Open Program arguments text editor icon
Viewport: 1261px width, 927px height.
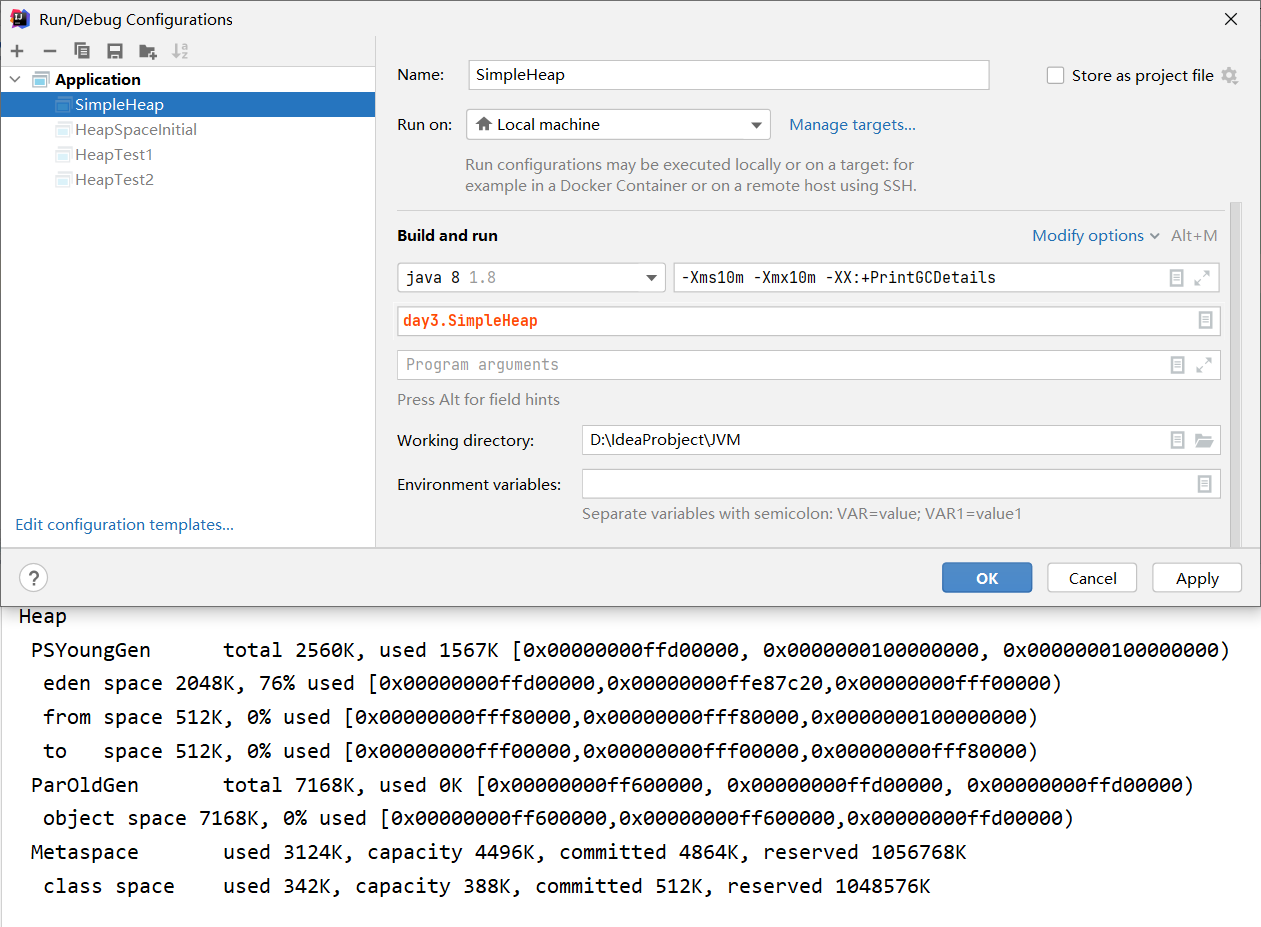click(1177, 365)
